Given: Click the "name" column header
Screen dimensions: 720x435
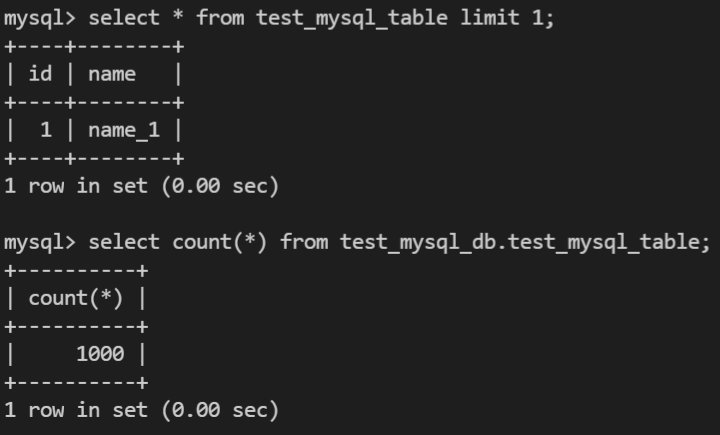Looking at the screenshot, I should point(112,74).
